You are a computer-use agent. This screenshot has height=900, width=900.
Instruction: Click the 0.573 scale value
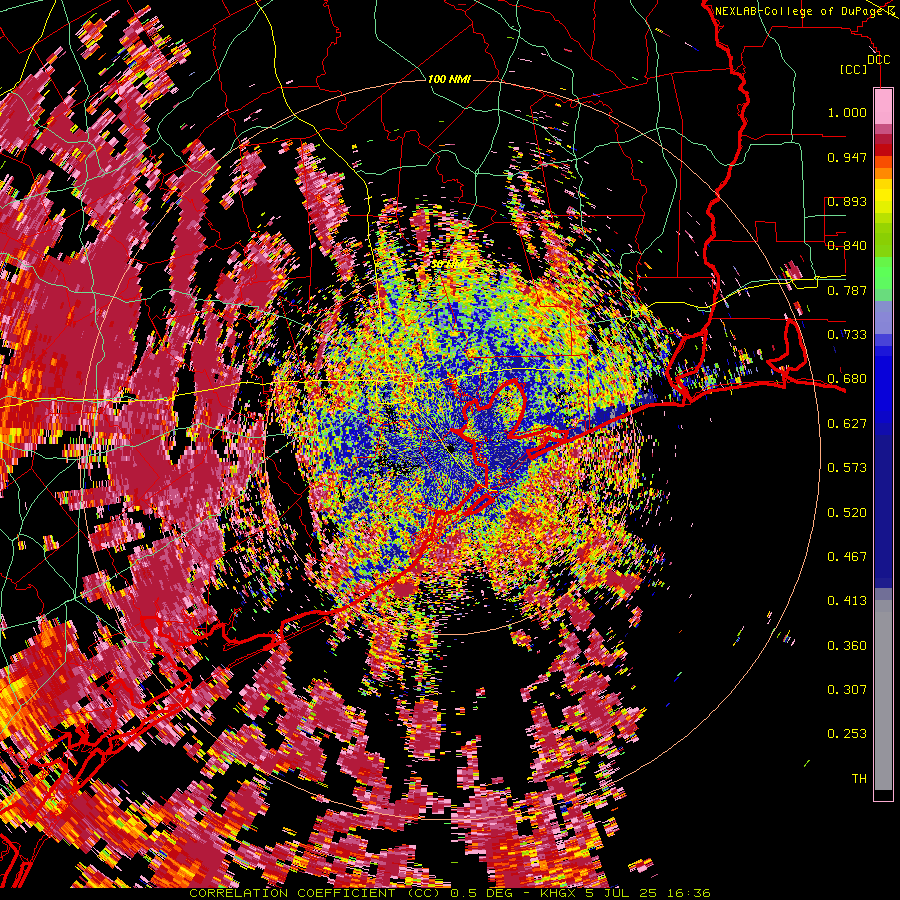pos(847,468)
